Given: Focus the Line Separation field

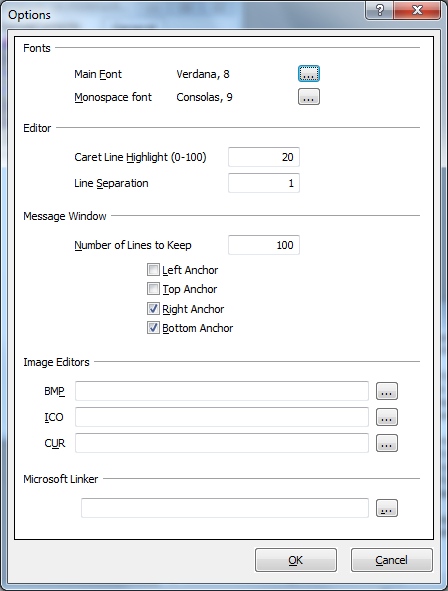Looking at the screenshot, I should tap(264, 183).
